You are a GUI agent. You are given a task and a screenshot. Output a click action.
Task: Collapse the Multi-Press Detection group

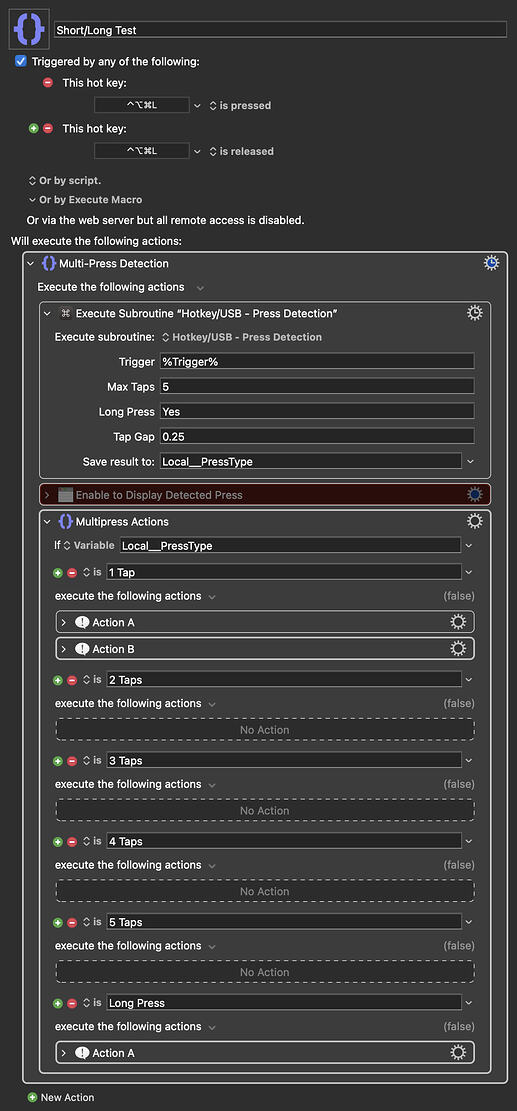30,263
